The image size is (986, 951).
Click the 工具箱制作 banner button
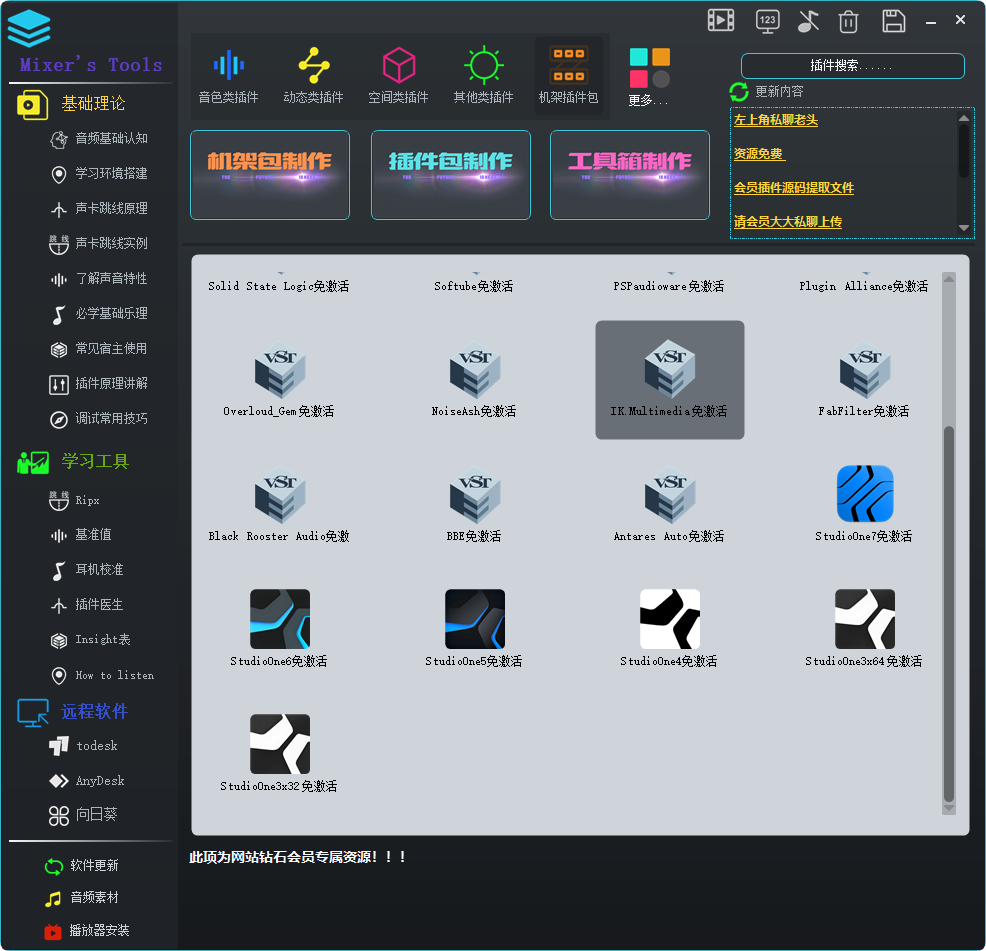[x=629, y=175]
